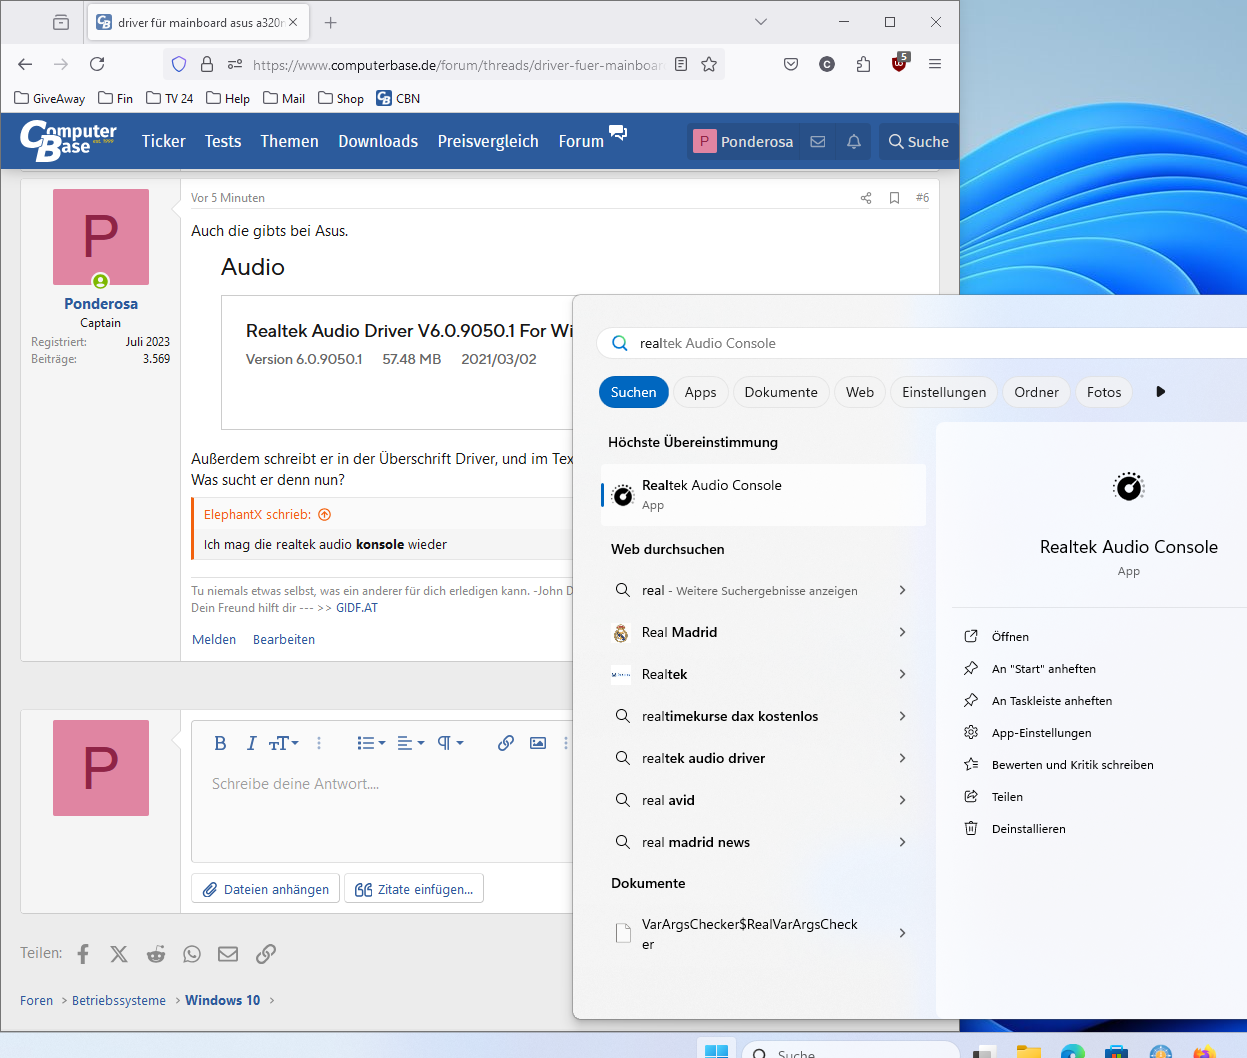Jump to quoted ElephantX post arrow

click(324, 515)
